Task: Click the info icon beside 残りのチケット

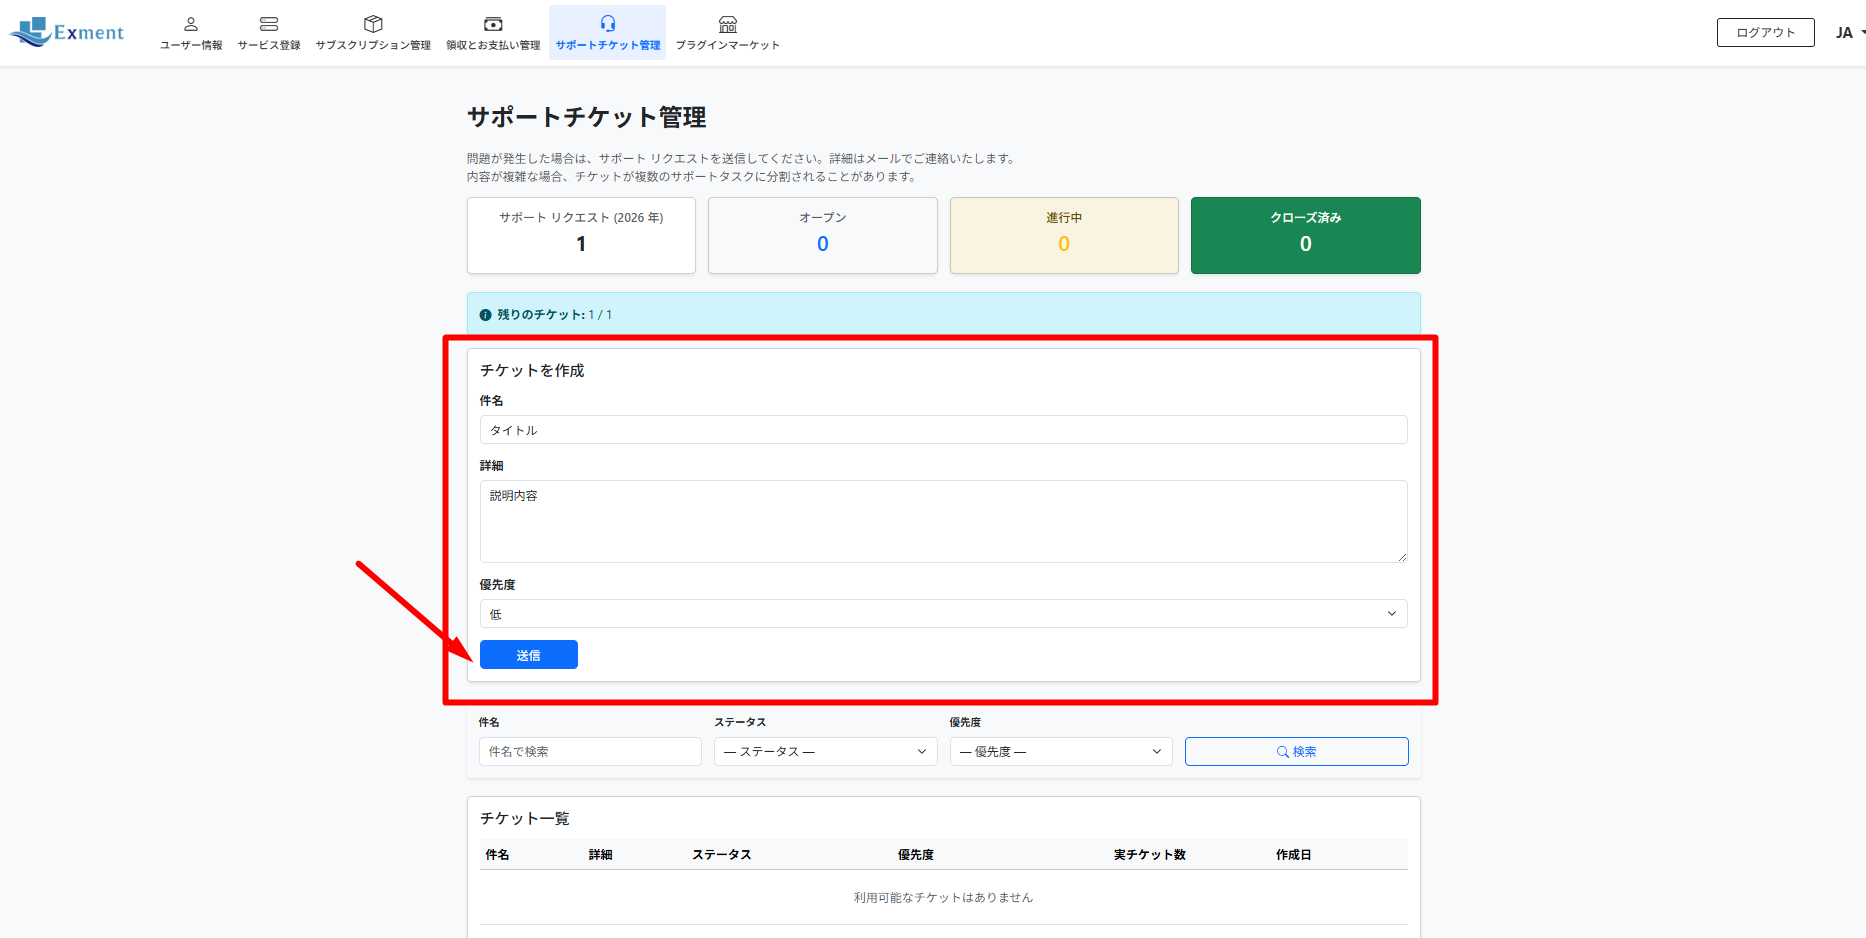Action: click(x=486, y=315)
